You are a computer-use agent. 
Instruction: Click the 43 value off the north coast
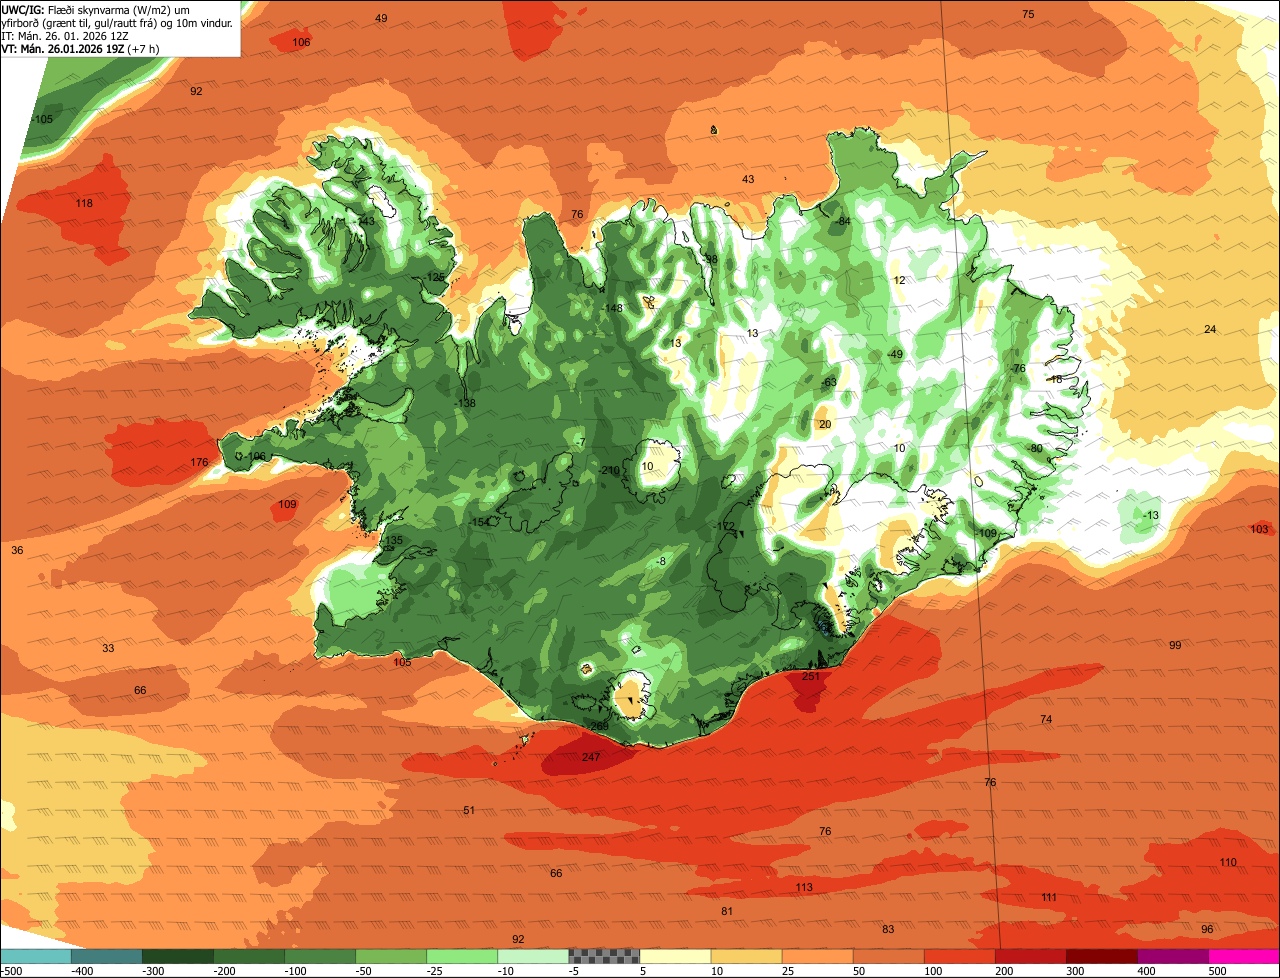(748, 180)
